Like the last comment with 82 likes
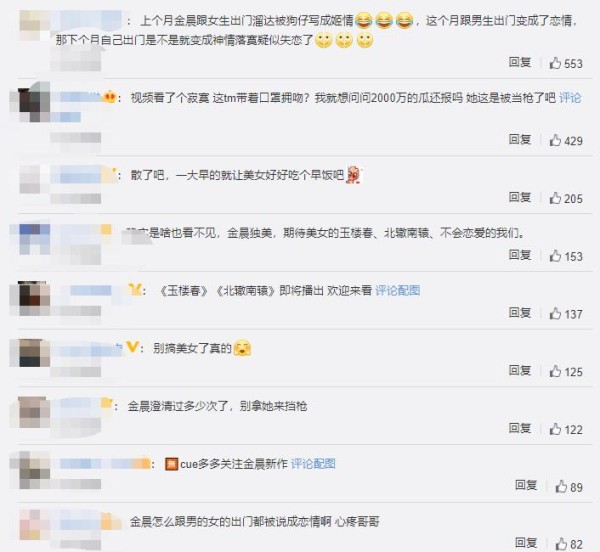This screenshot has height=552, width=600. (x=561, y=544)
